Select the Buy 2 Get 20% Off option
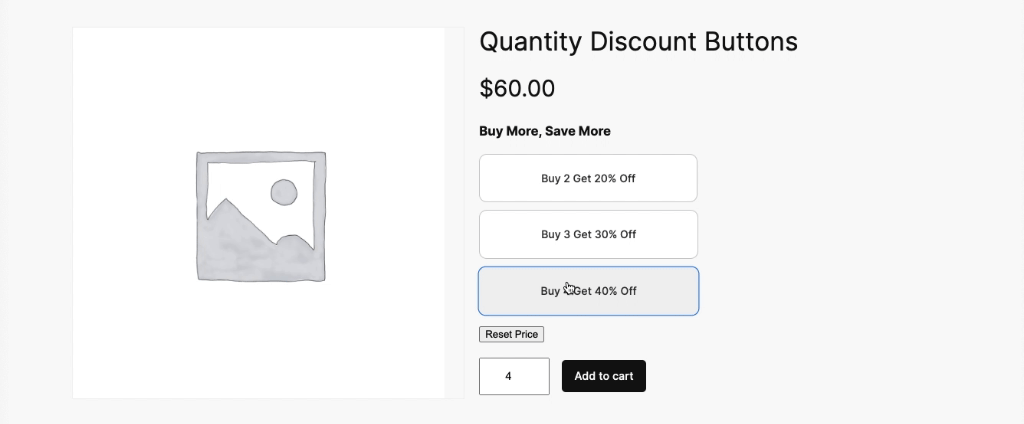Screen dimensions: 1024x424 point(588,178)
